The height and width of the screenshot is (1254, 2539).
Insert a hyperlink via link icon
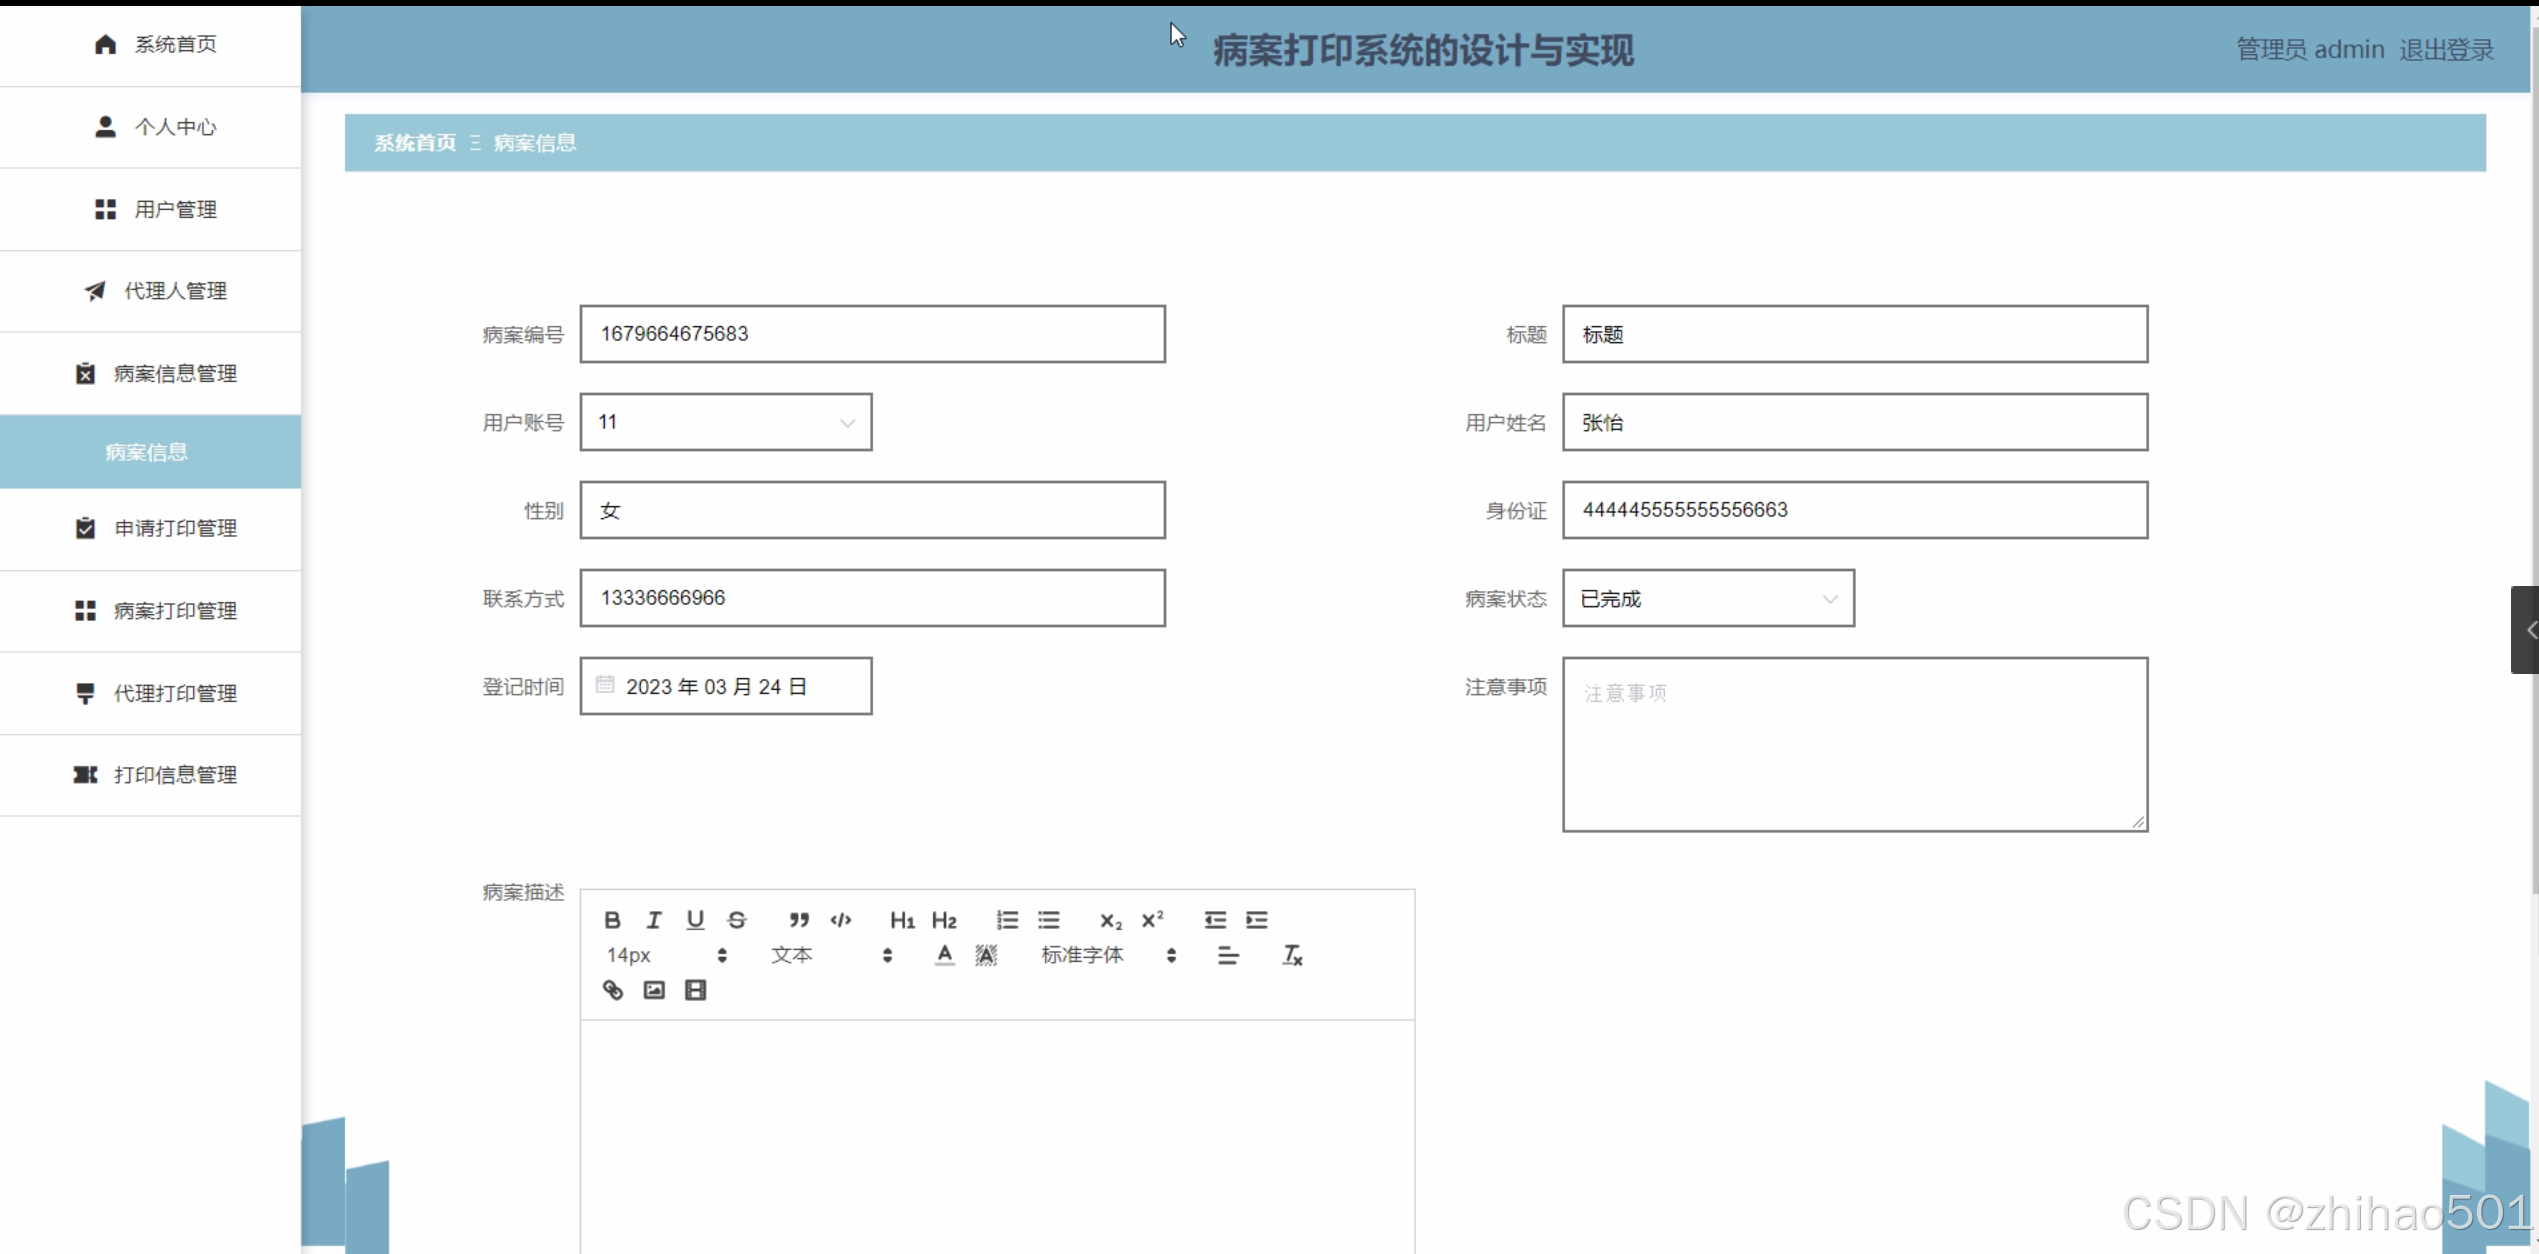click(613, 990)
